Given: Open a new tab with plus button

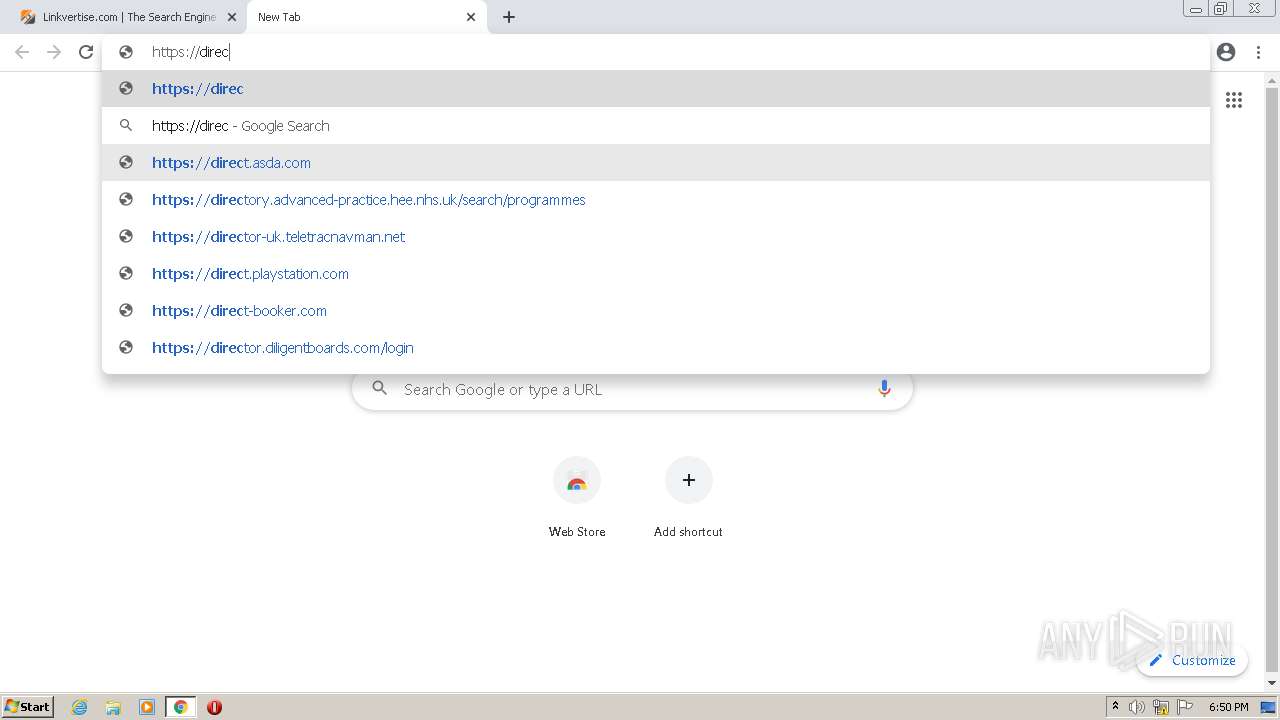Looking at the screenshot, I should 509,17.
